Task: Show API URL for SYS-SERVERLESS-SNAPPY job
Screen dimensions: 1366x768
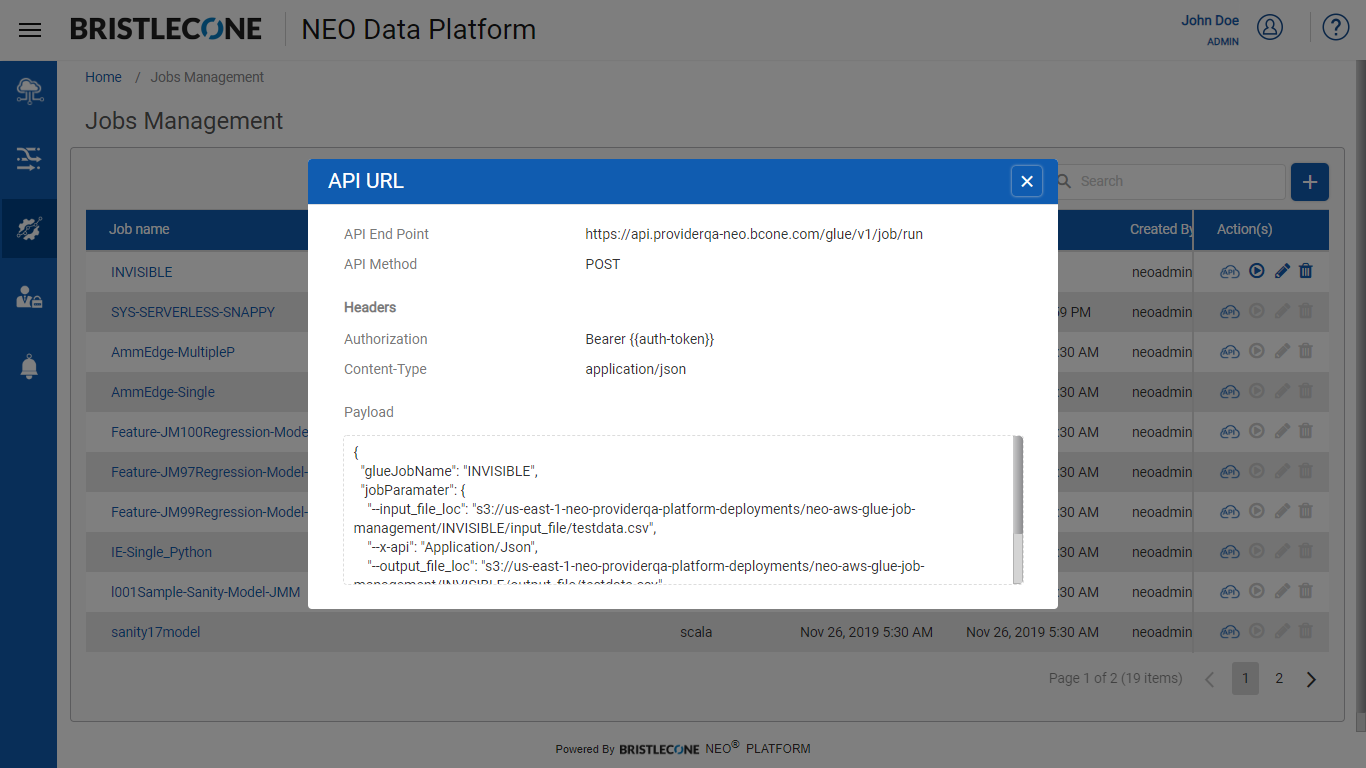Action: (1230, 311)
